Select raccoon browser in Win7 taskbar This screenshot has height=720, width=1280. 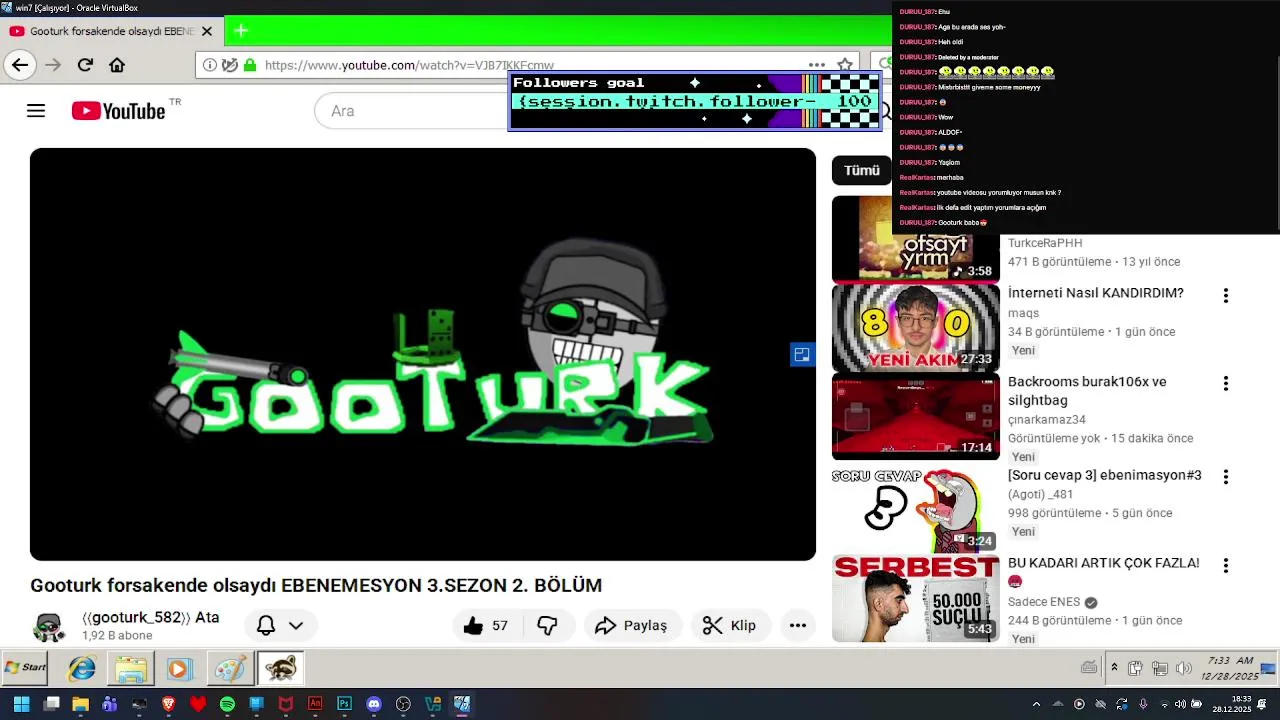tap(280, 668)
